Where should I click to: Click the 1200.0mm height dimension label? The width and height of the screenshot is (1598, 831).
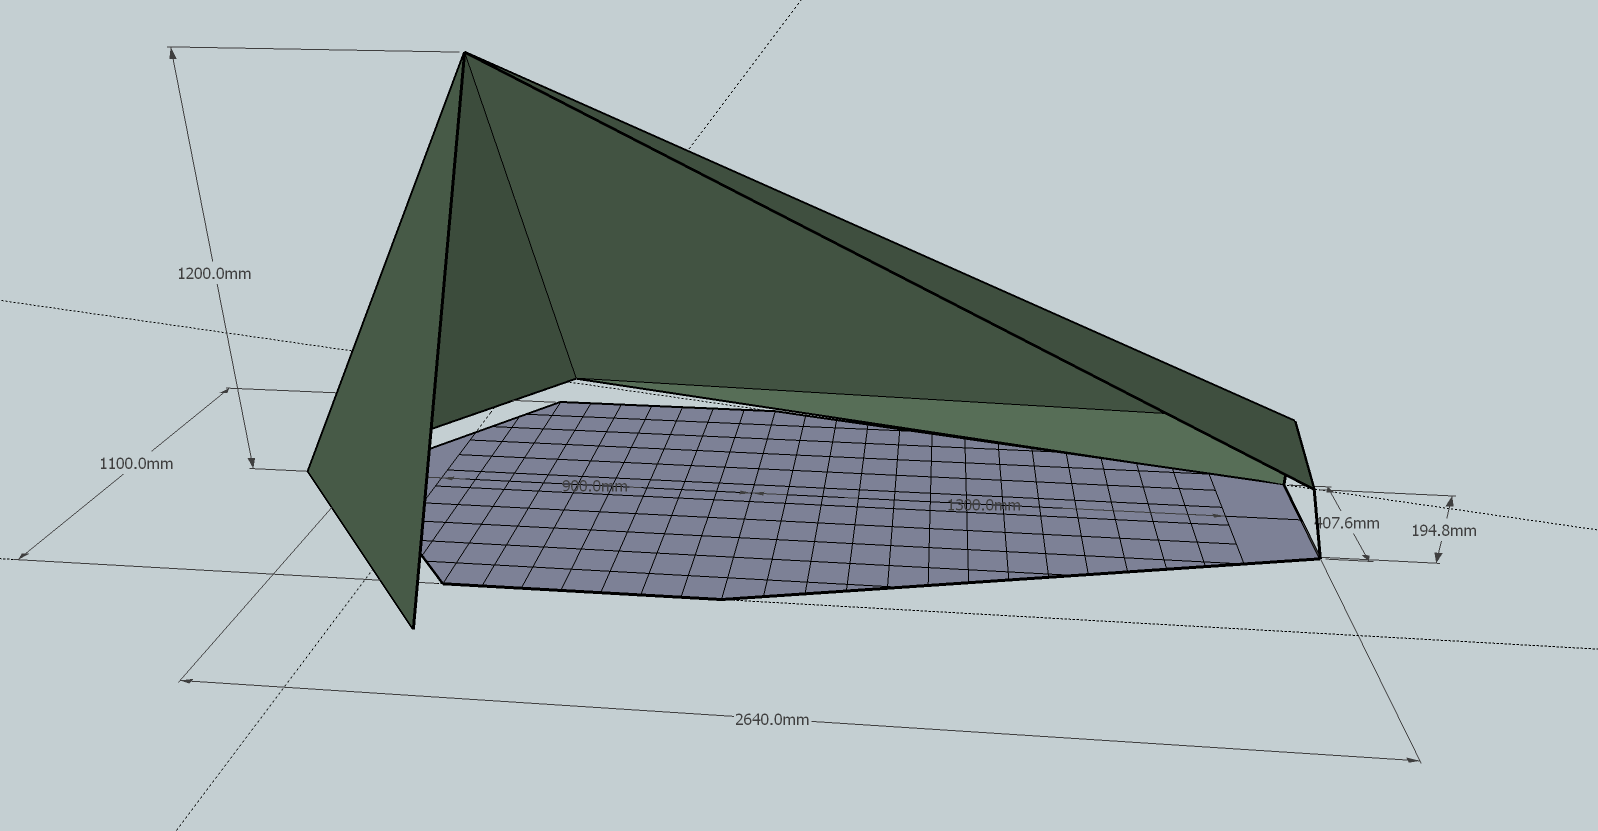[214, 274]
